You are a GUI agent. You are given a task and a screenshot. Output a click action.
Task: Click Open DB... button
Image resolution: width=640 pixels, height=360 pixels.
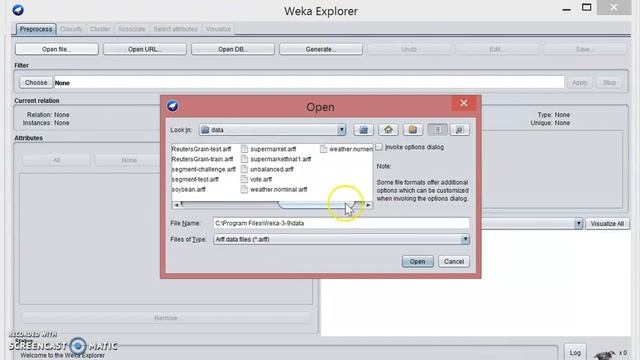(233, 49)
